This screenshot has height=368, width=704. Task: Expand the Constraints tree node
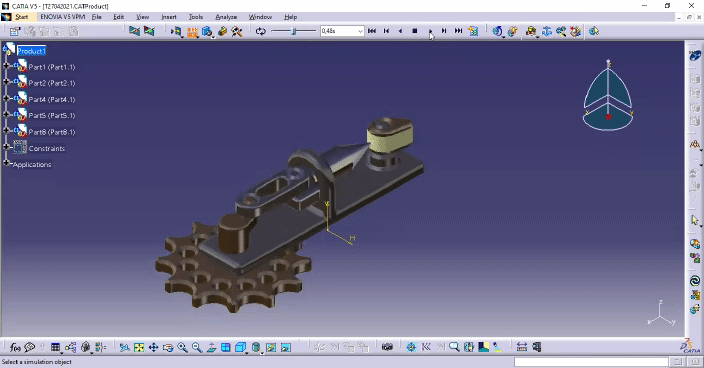[x=6, y=147]
